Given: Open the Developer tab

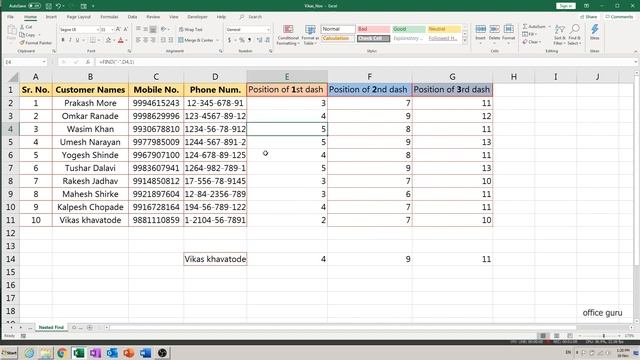Looking at the screenshot, I should (x=197, y=17).
